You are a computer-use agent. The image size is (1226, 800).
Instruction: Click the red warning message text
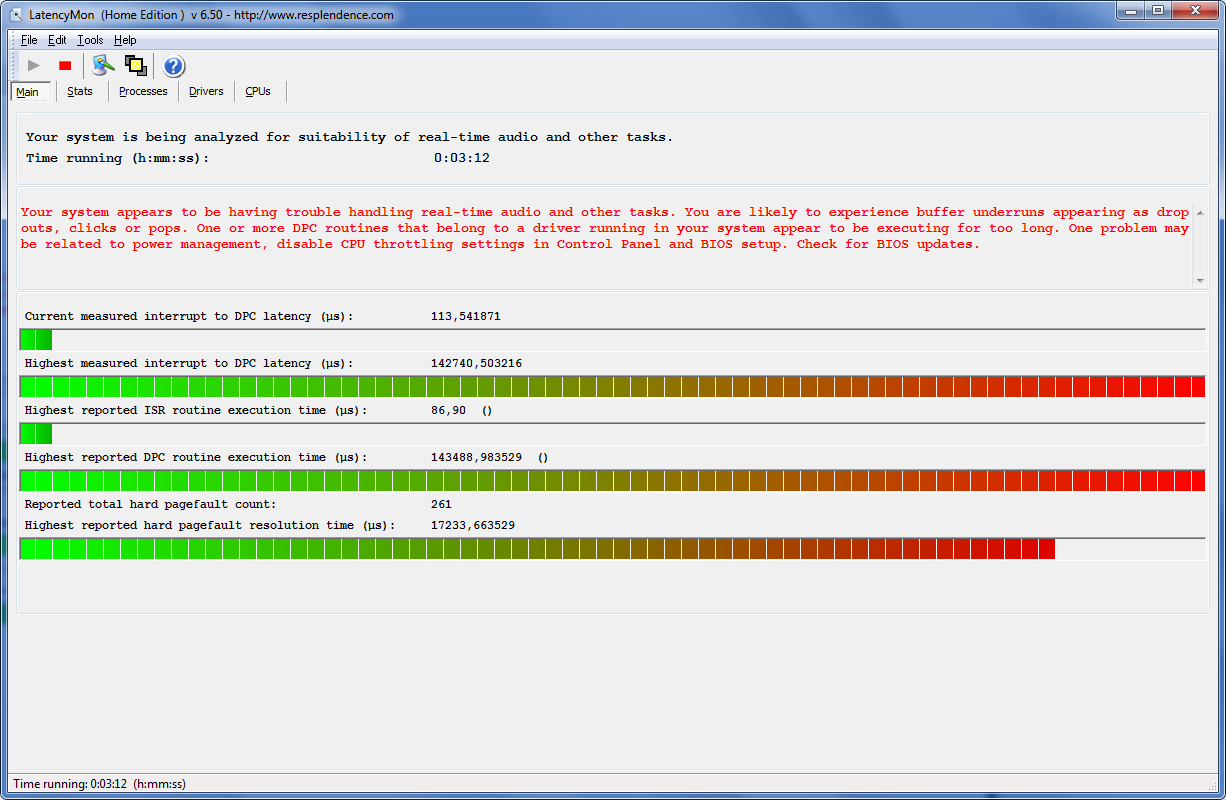tap(605, 228)
